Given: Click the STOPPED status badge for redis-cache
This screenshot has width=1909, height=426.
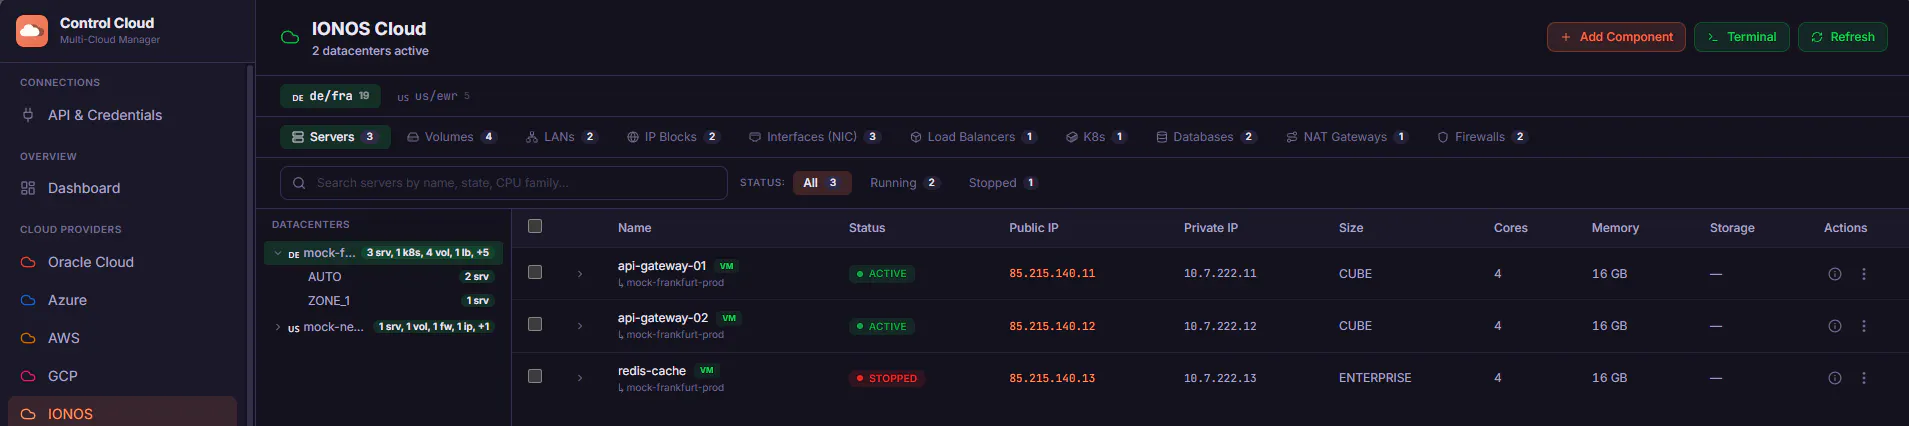Looking at the screenshot, I should tap(886, 378).
